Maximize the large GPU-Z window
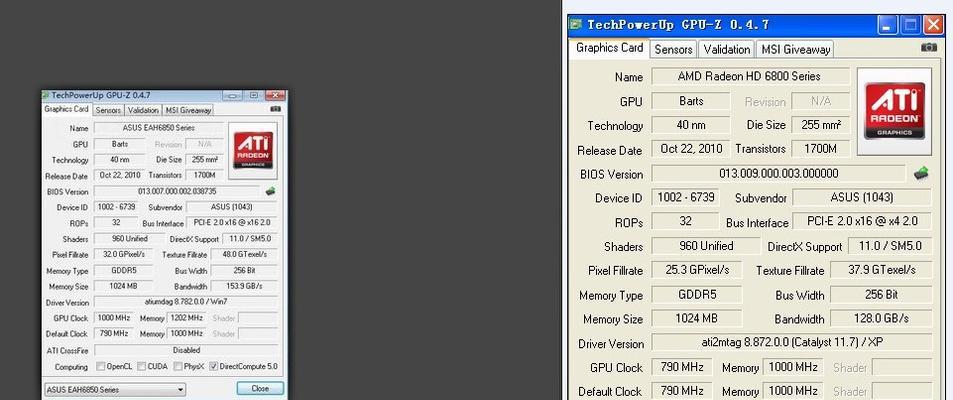 point(910,24)
